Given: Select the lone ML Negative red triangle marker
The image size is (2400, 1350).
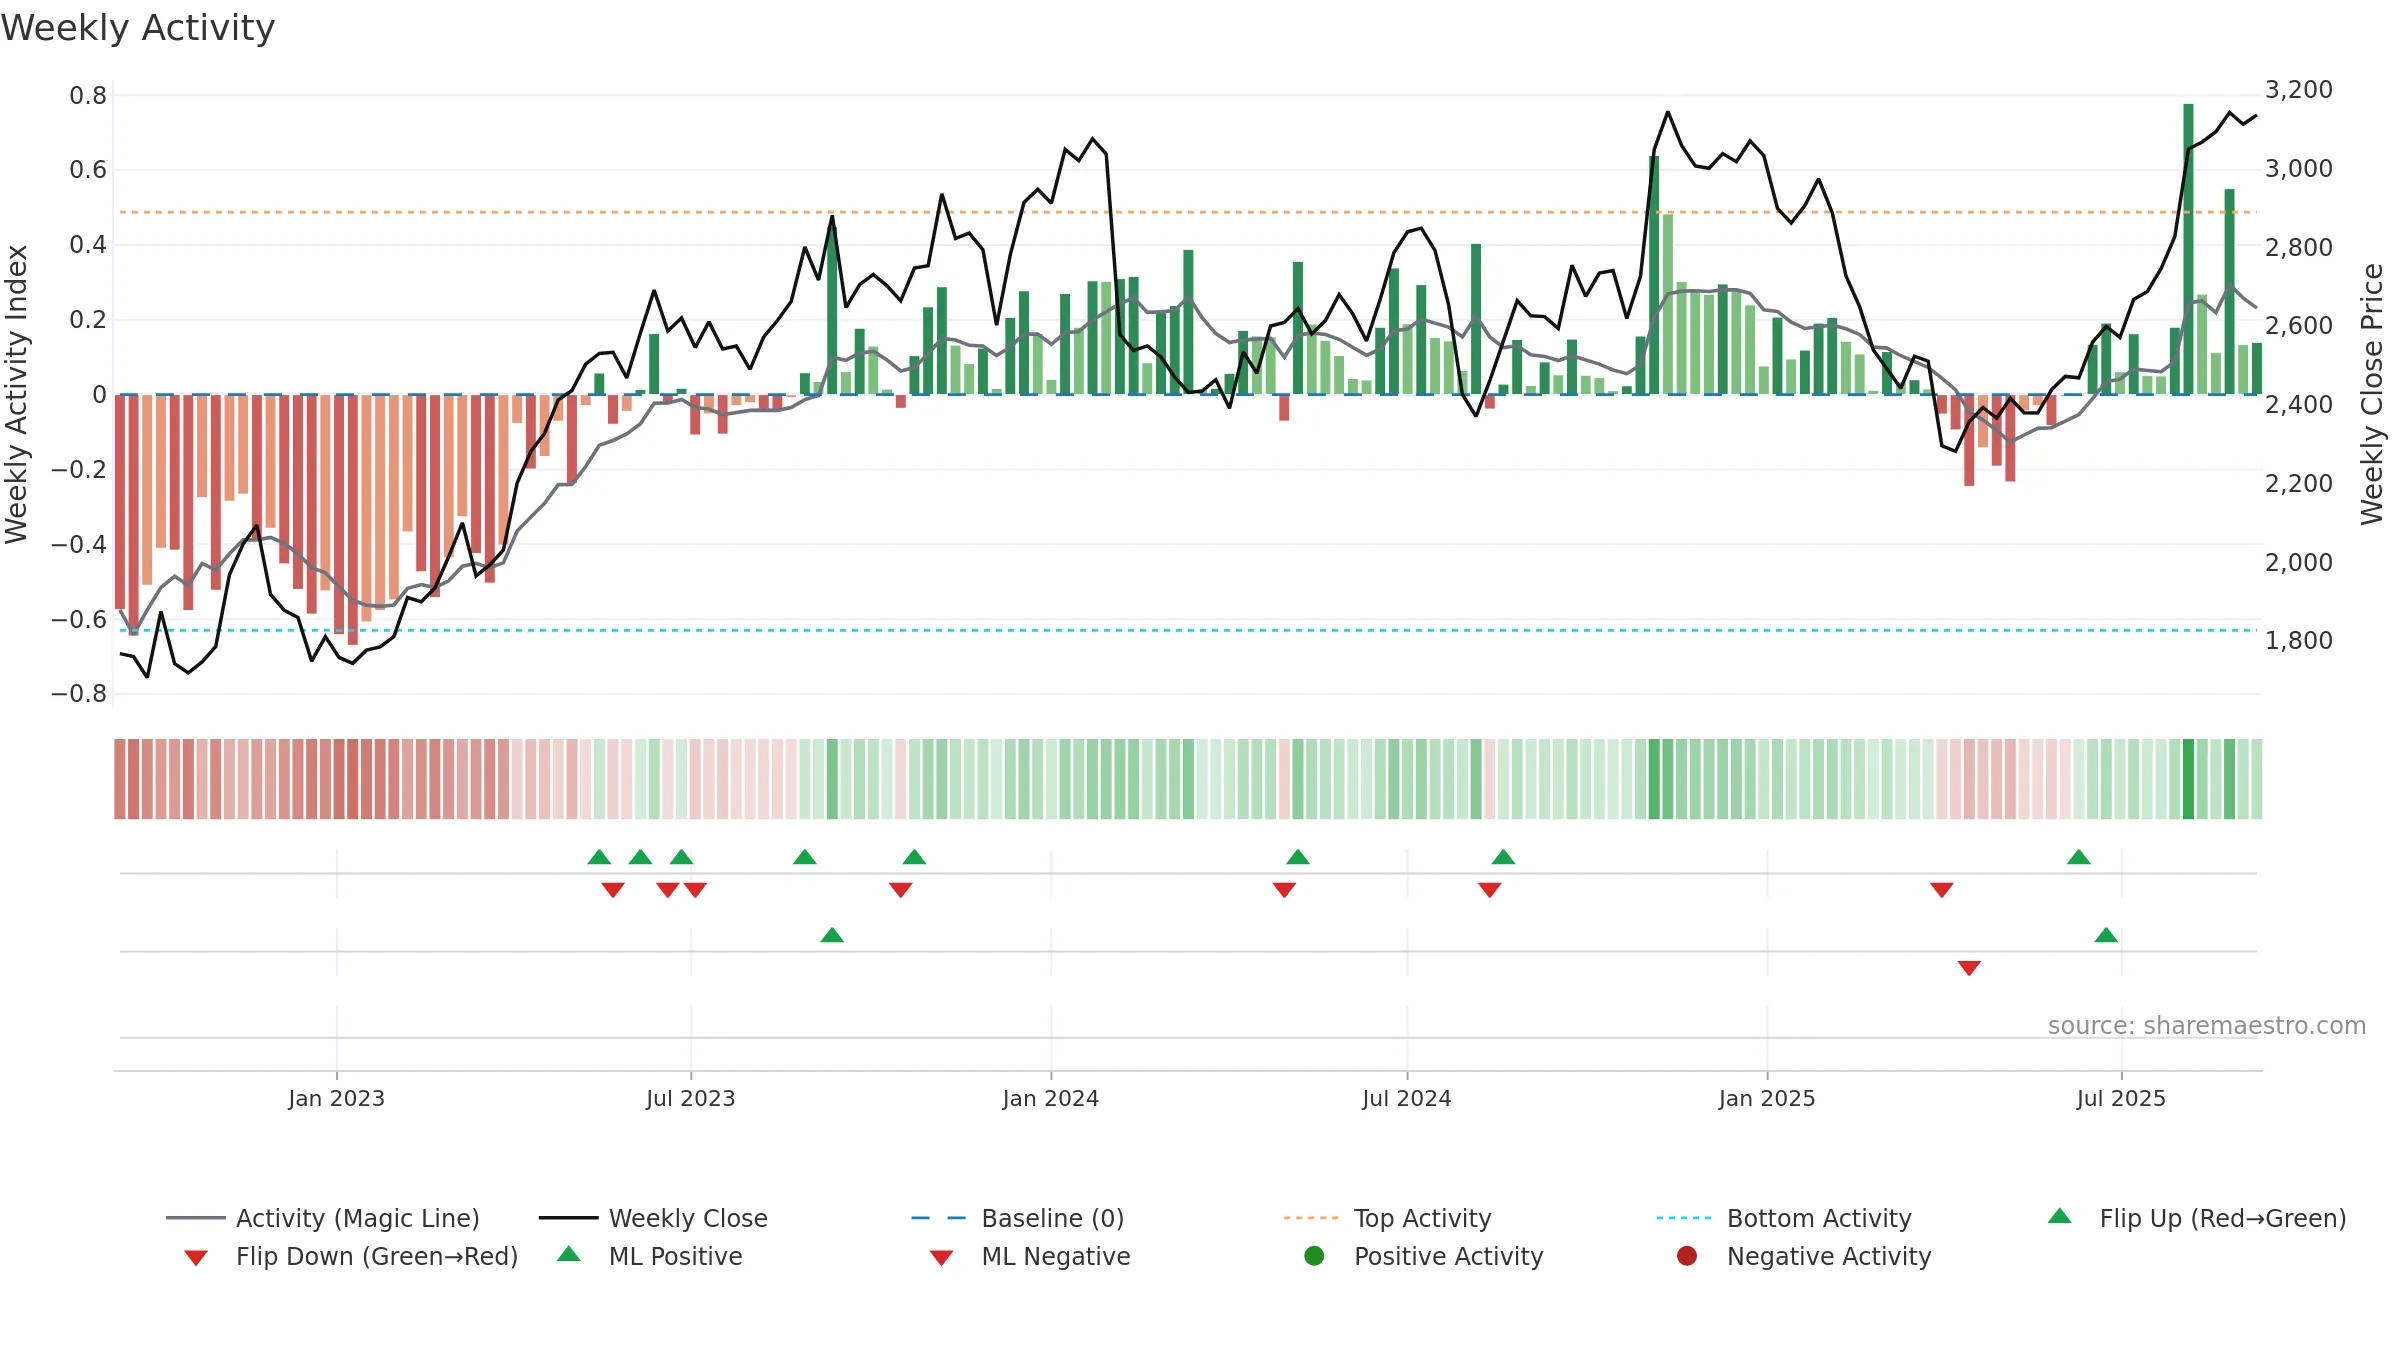Looking at the screenshot, I should pos(1969,968).
